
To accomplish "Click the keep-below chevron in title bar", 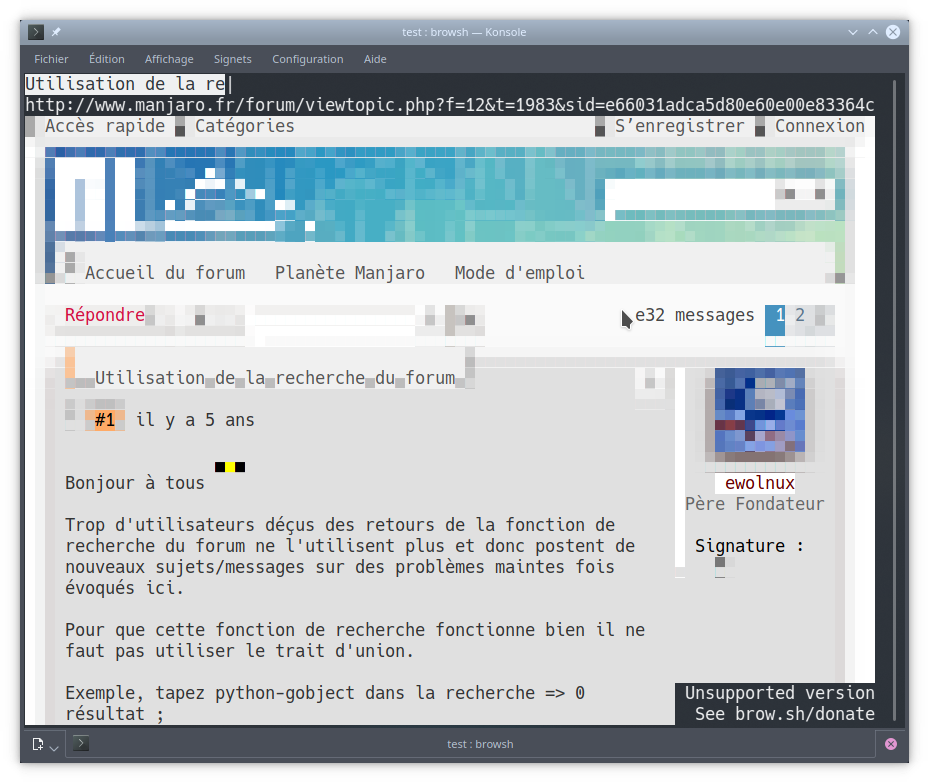I will tap(853, 32).
